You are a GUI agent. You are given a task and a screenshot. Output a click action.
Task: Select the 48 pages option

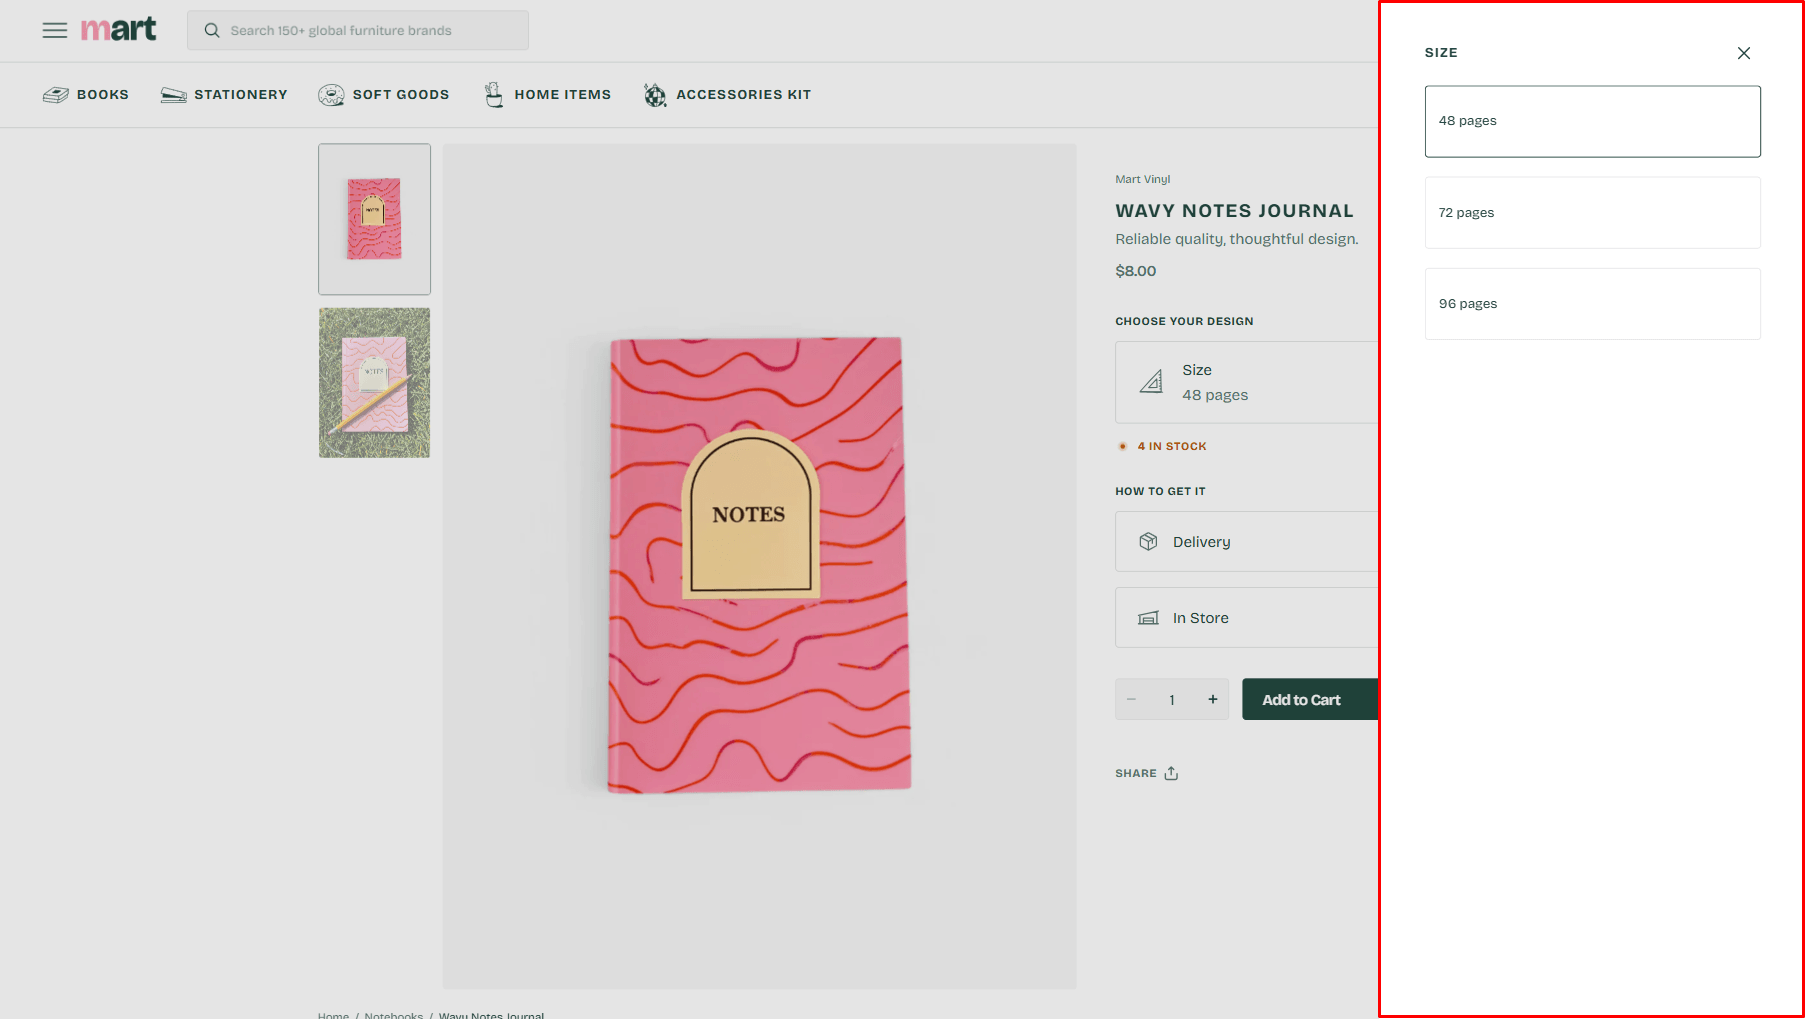tap(1592, 121)
